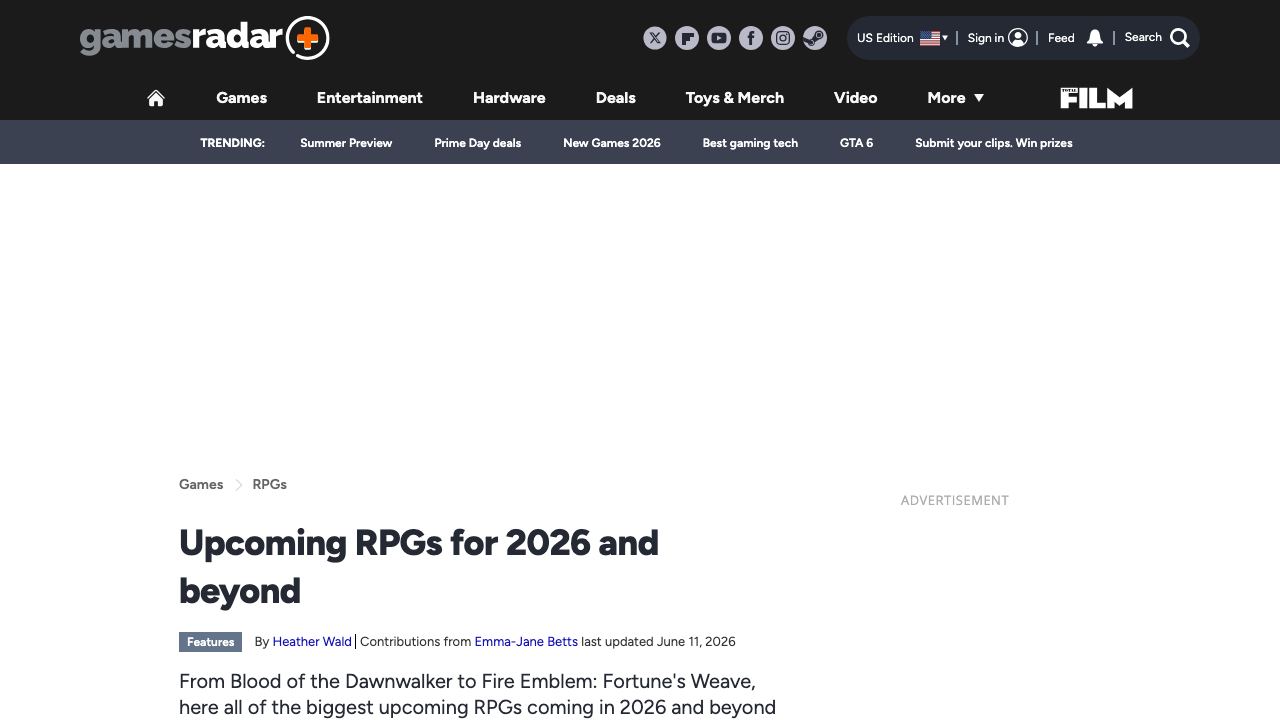Screen dimensions: 1280x720
Task: Open the Toys & Merch menu
Action: point(735,98)
